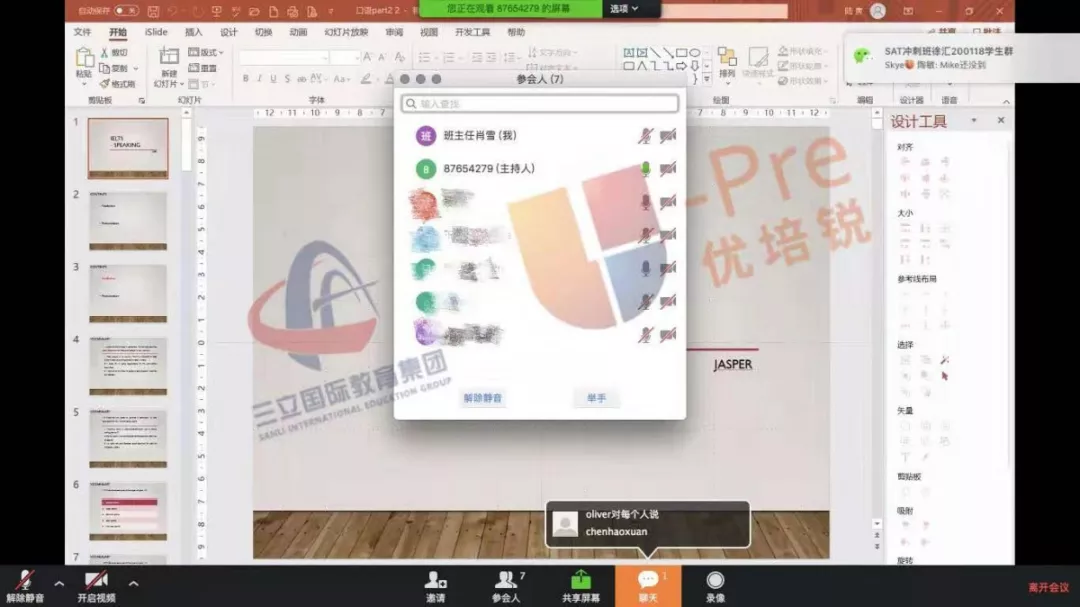
Task: Open the 参会人 participants button in bottom bar
Action: pyautogui.click(x=507, y=586)
